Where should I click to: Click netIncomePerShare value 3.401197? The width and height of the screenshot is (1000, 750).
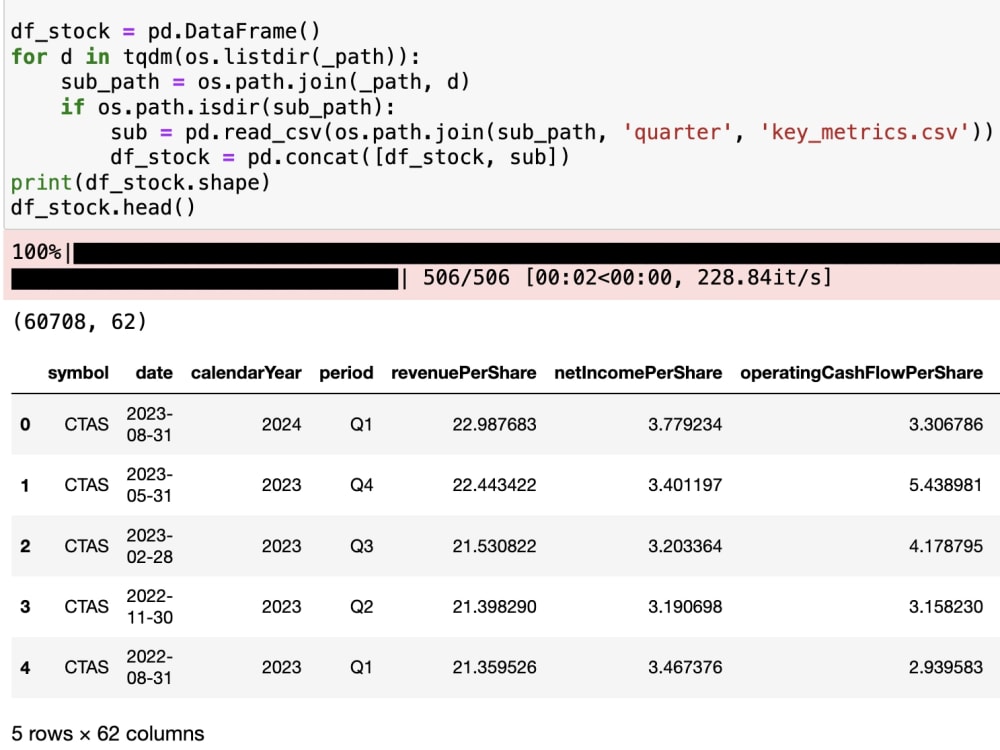[685, 485]
